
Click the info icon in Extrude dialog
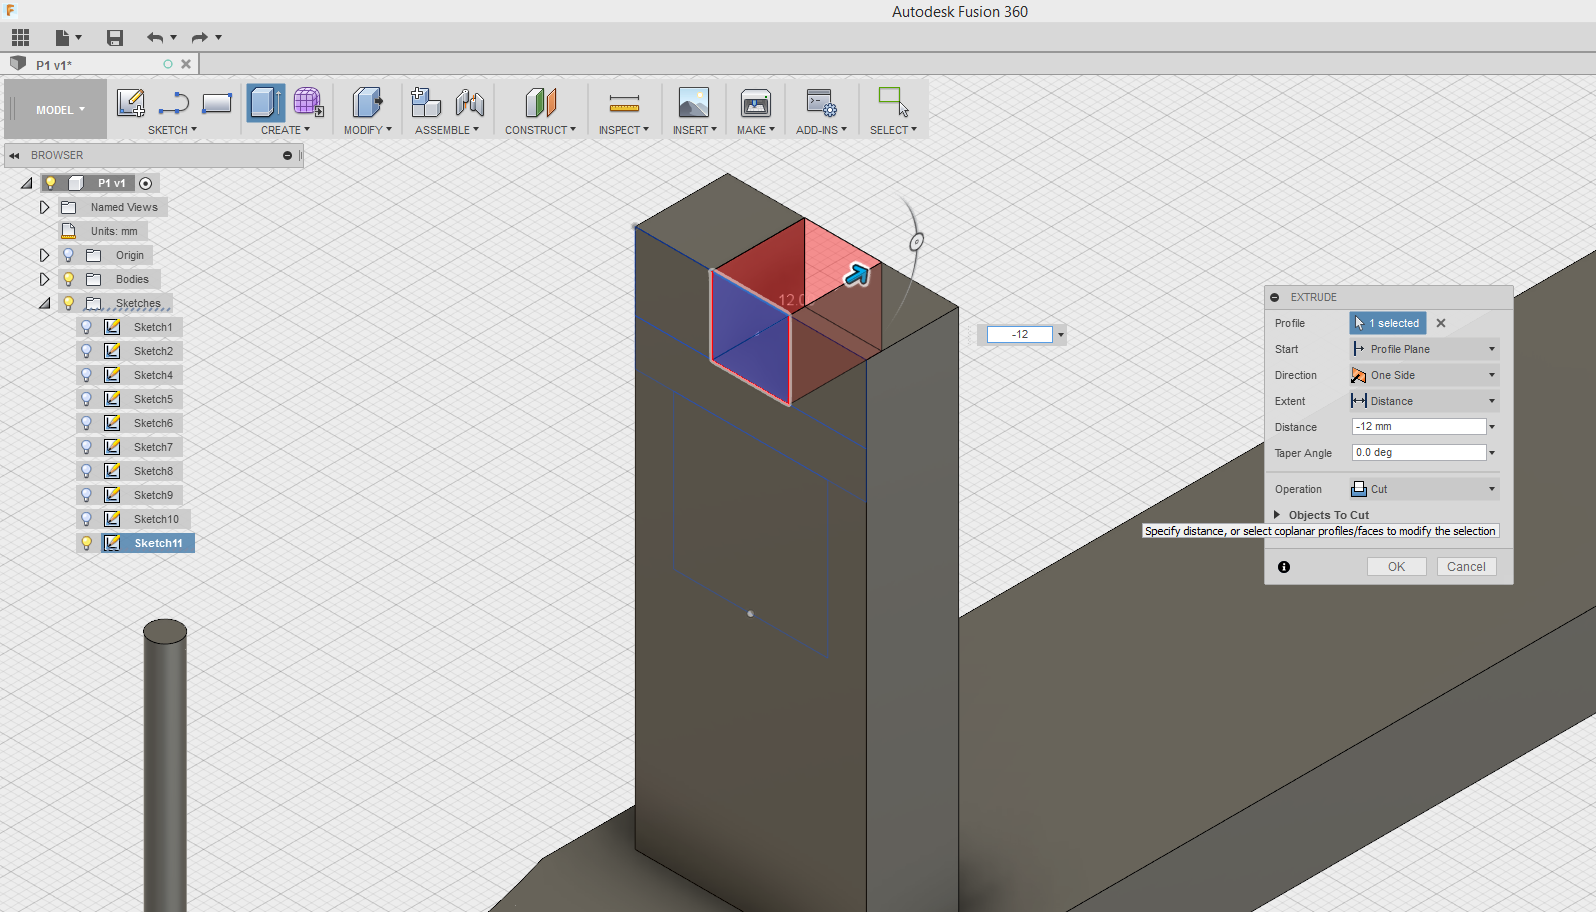tap(1284, 567)
